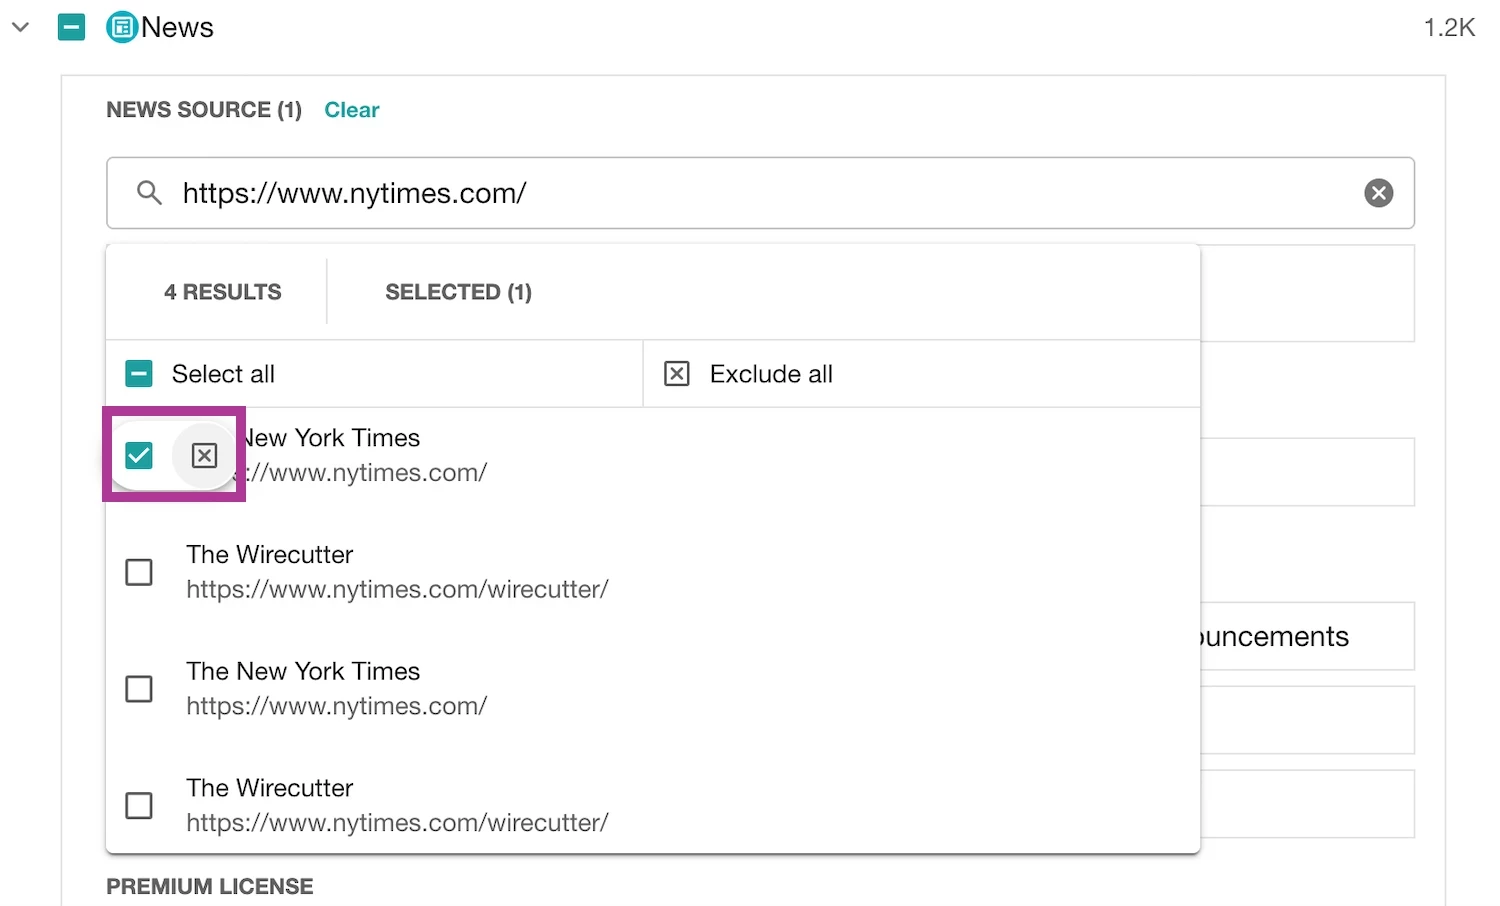The image size is (1500, 906).
Task: Clear the news source selection
Action: pos(351,110)
